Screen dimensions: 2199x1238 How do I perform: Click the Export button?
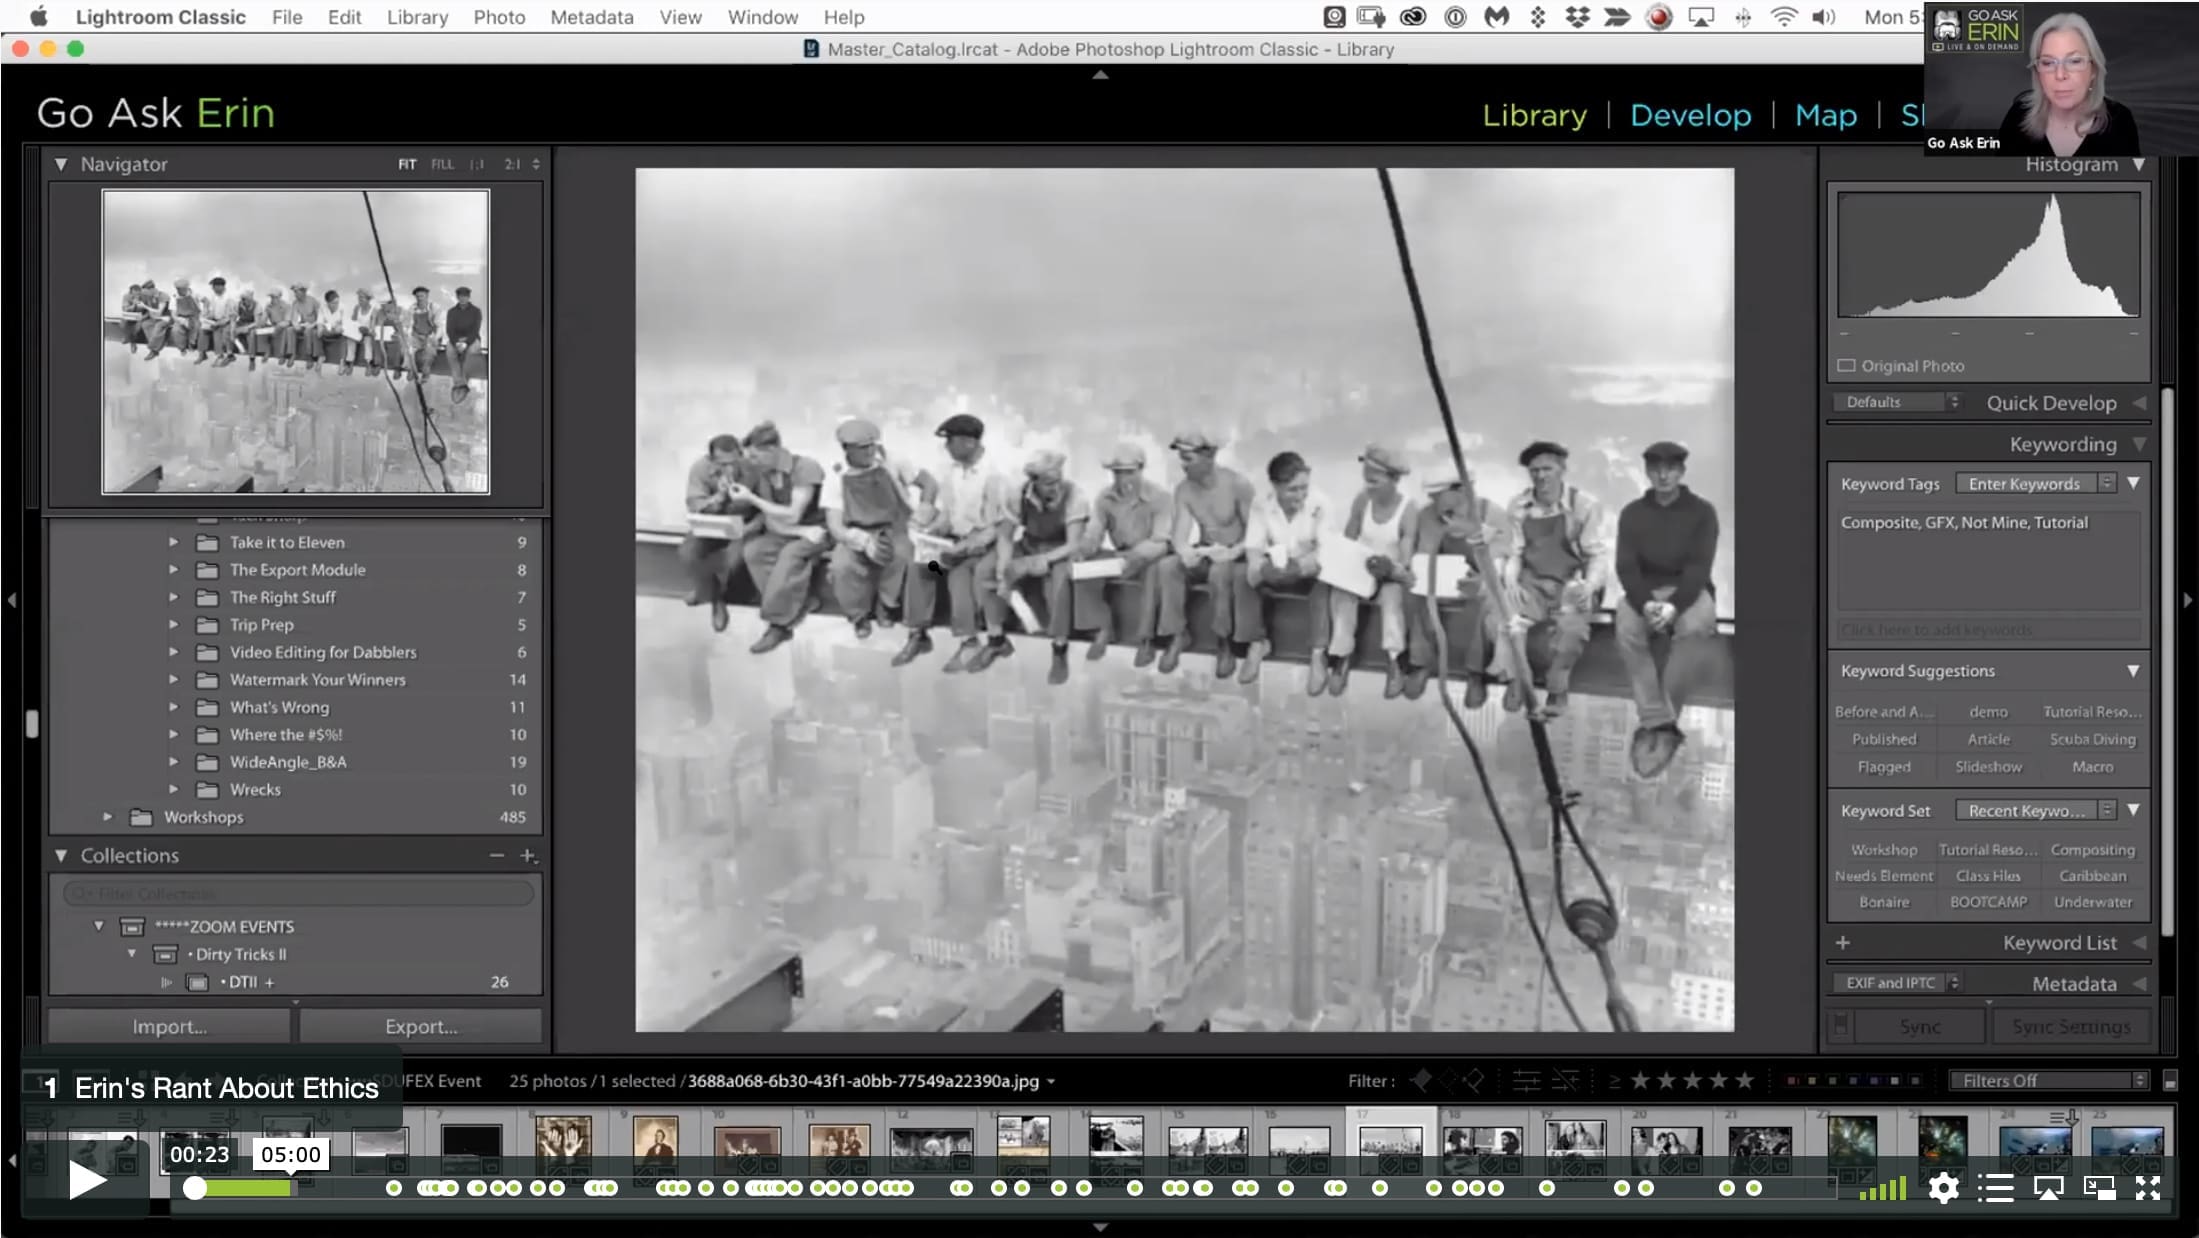[421, 1027]
